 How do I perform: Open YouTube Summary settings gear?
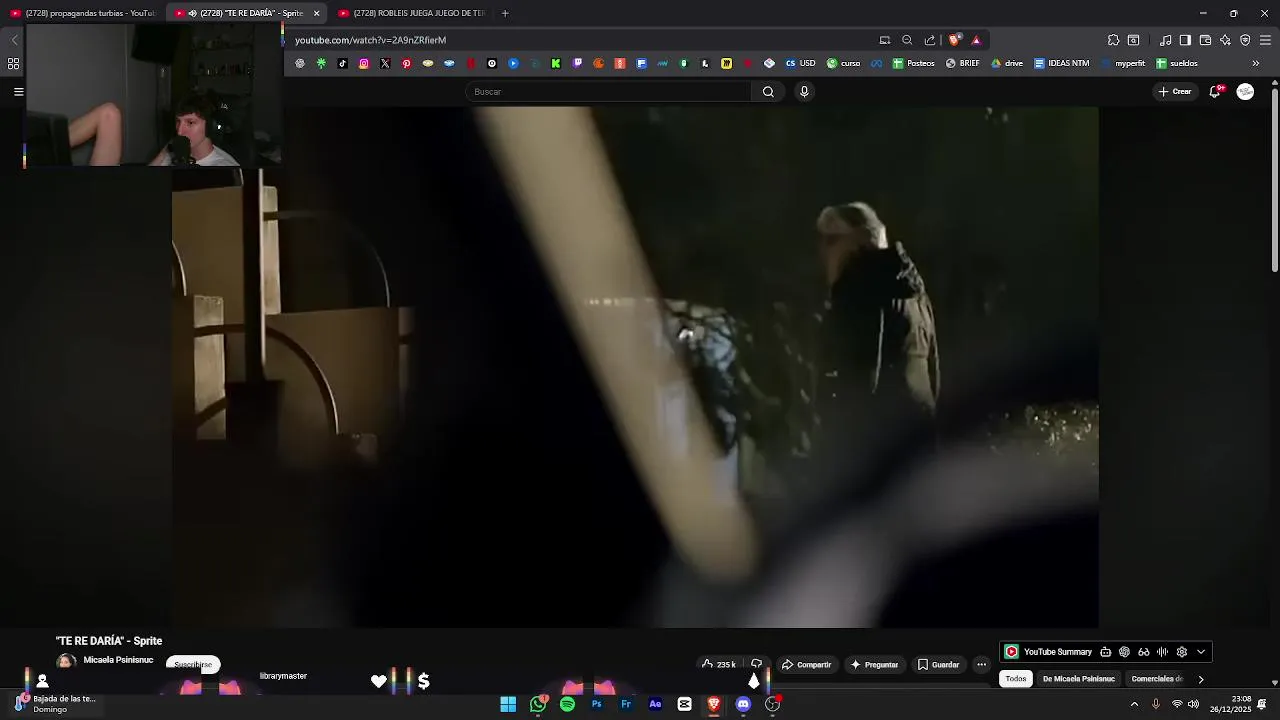pos(1181,652)
